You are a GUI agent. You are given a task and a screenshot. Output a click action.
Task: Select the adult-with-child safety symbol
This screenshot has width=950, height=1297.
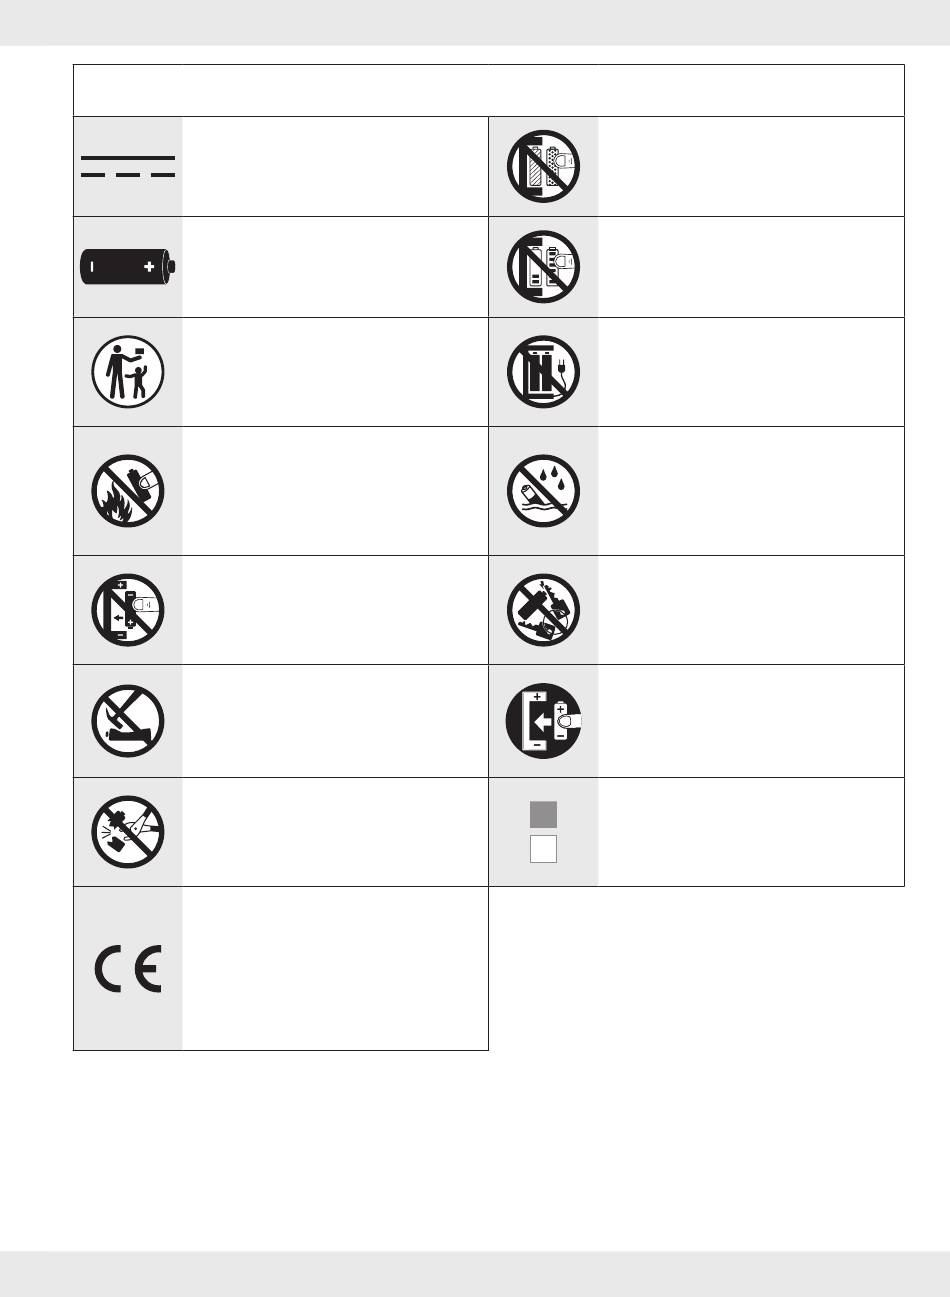tap(128, 372)
